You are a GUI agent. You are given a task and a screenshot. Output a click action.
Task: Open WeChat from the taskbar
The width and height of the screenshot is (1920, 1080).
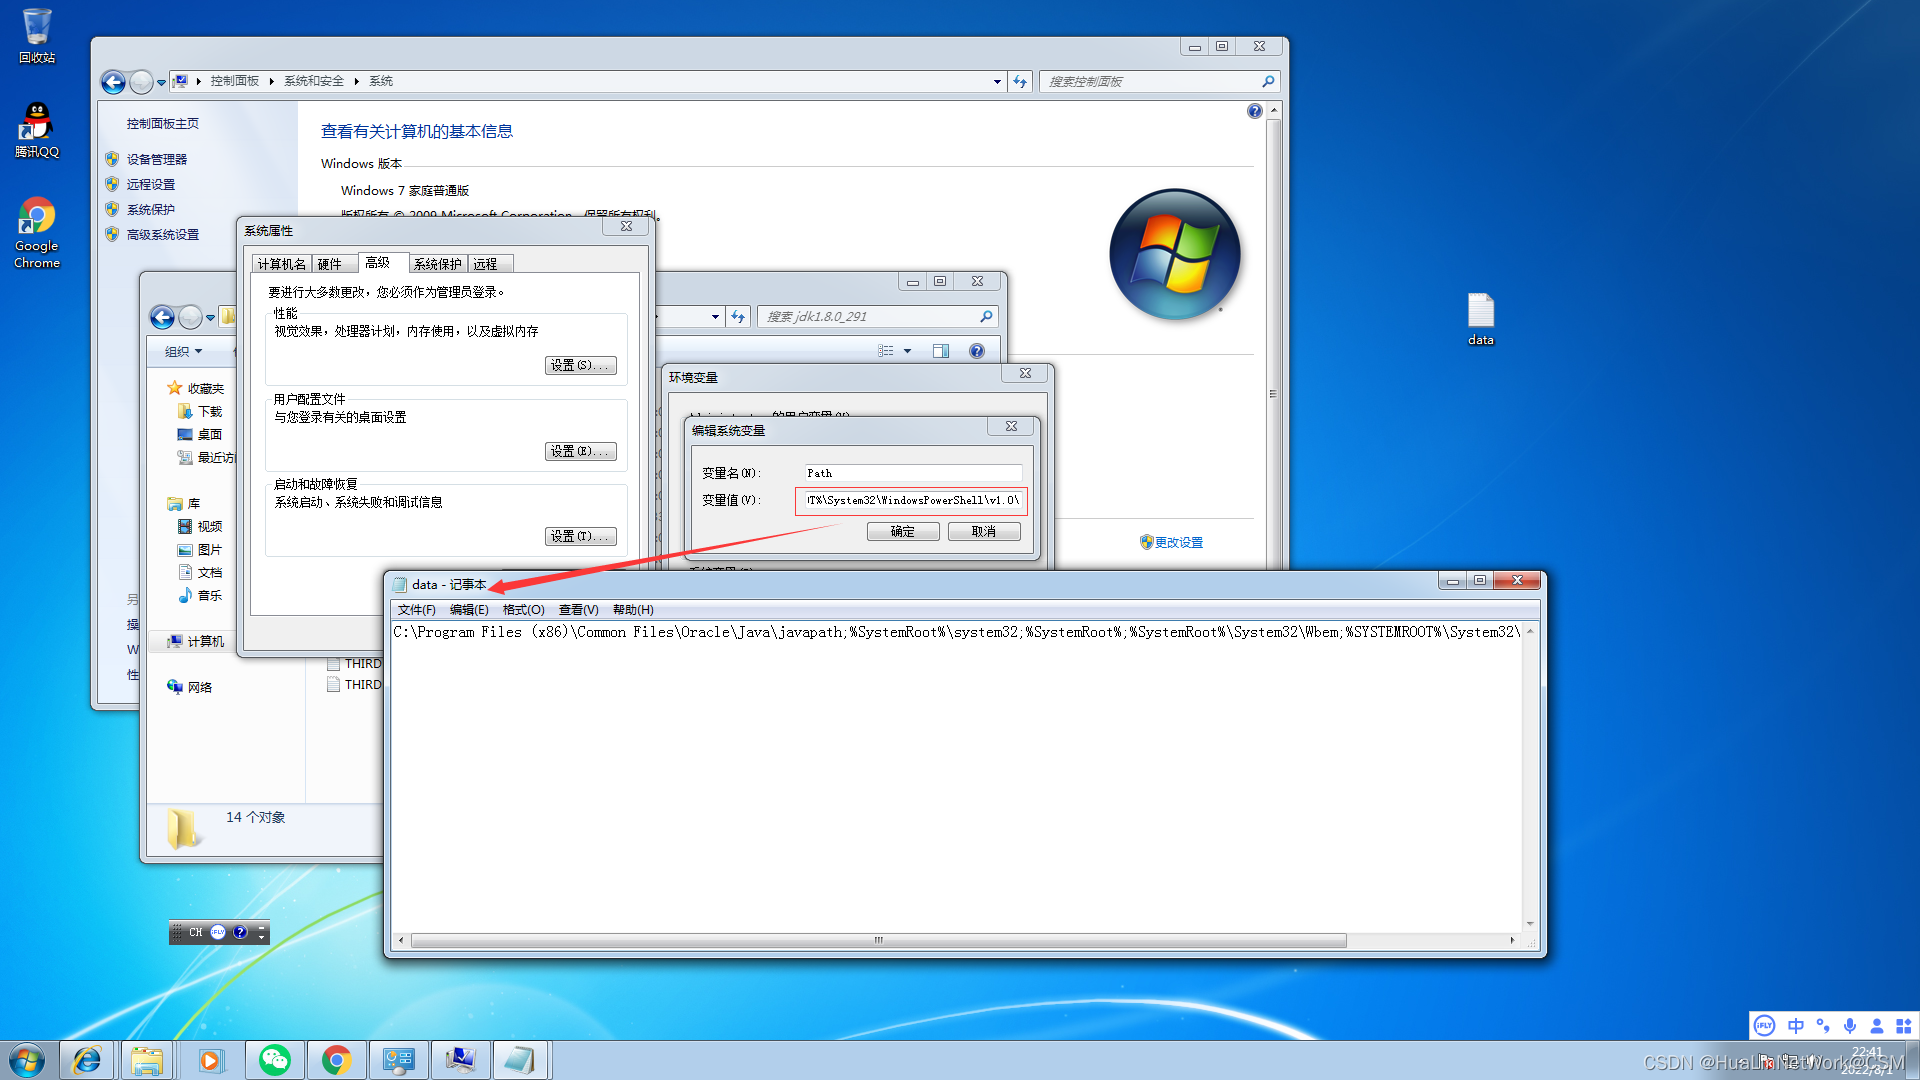tap(274, 1060)
